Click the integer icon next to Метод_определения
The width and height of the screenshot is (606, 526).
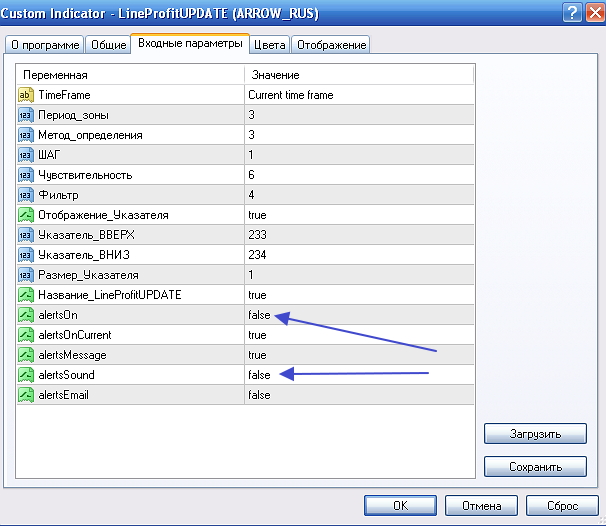26,135
